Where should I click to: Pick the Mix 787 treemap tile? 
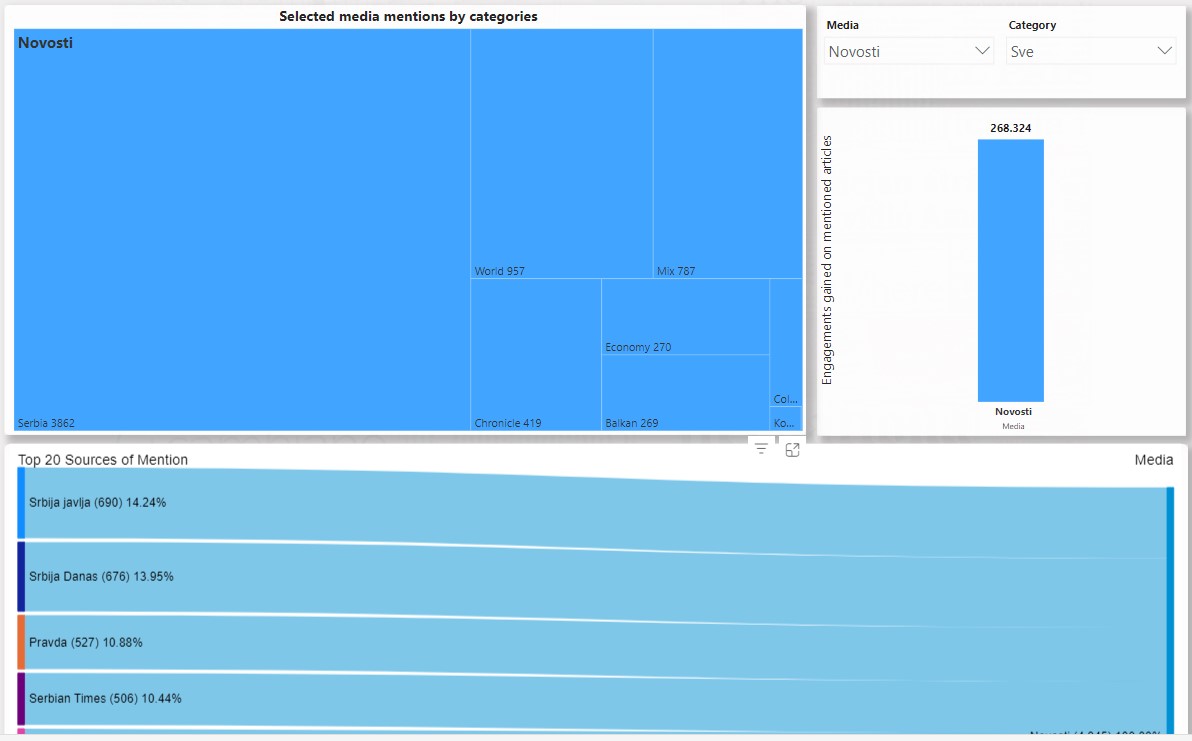(728, 154)
